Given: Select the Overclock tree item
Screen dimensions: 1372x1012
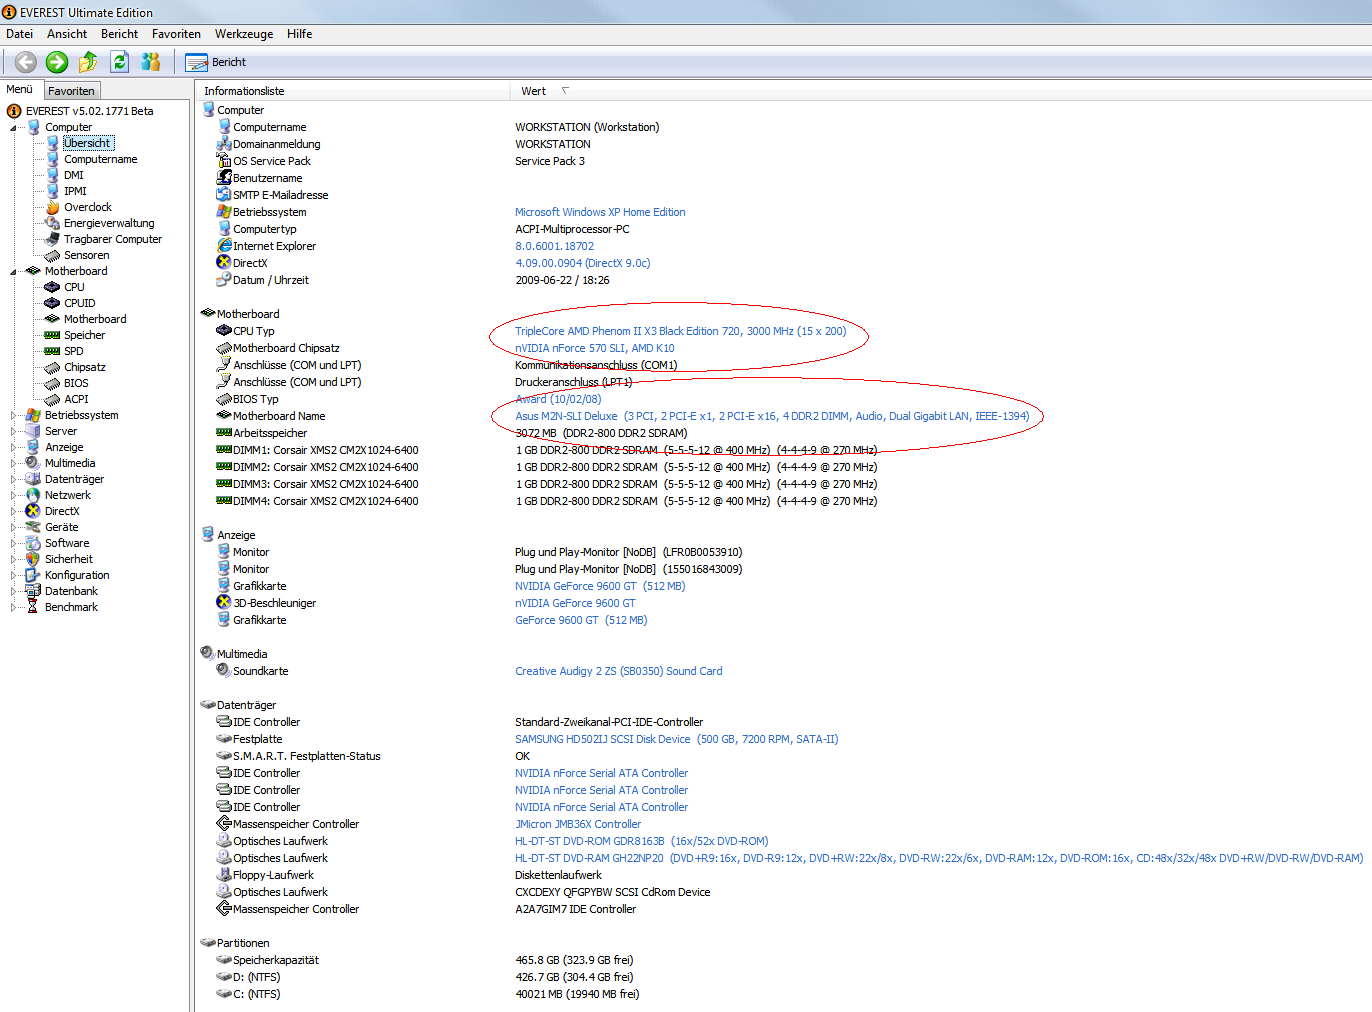Looking at the screenshot, I should pos(88,207).
